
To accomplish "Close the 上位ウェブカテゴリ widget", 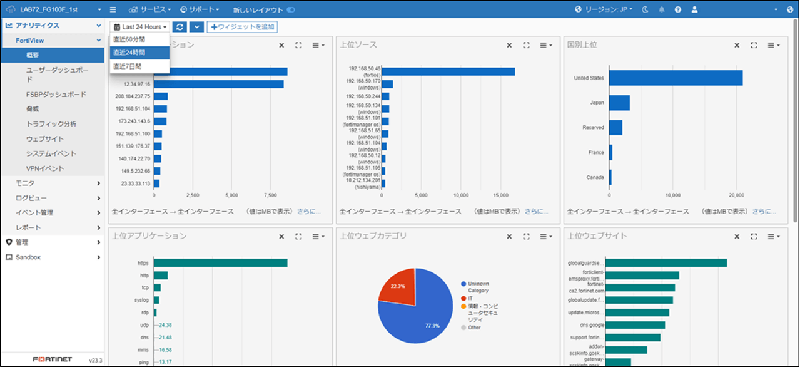I will (509, 236).
